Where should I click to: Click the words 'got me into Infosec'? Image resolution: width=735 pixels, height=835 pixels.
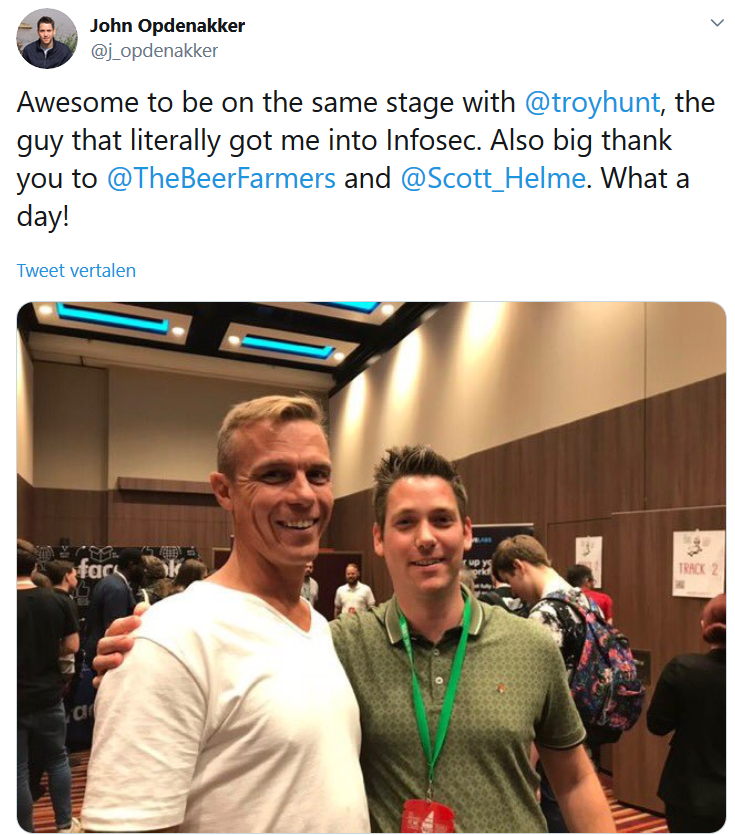pyautogui.click(x=355, y=141)
